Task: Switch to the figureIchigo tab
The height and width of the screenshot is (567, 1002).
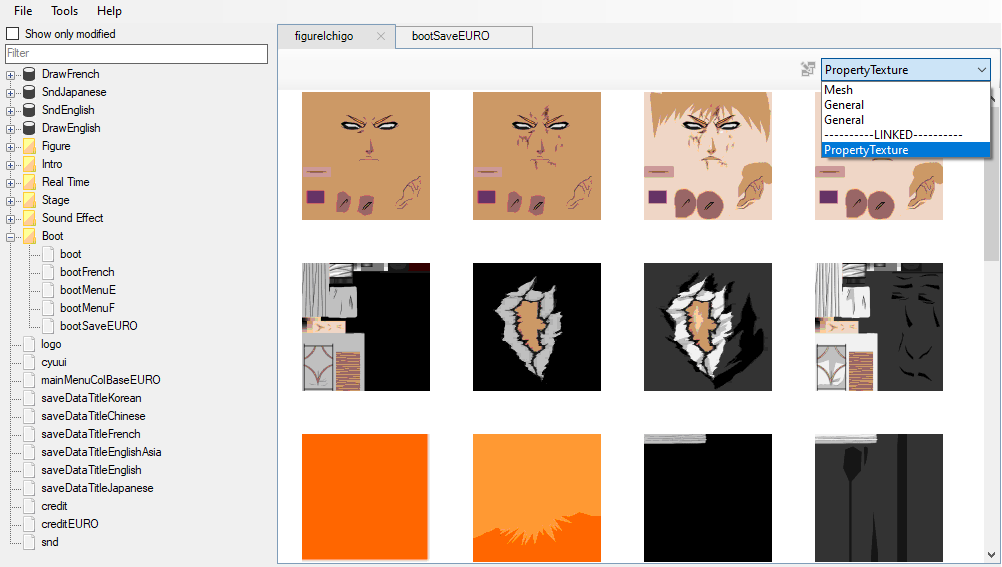Action: (336, 36)
